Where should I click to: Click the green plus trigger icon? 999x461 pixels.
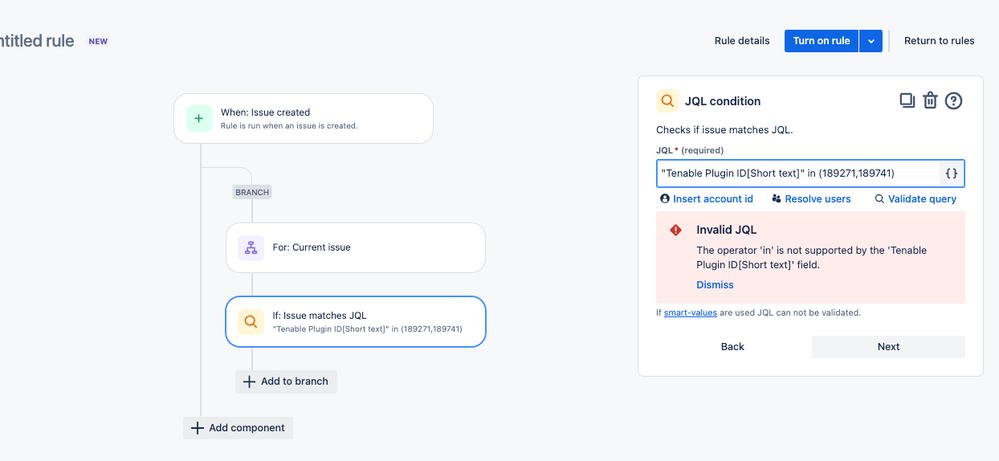pos(199,118)
